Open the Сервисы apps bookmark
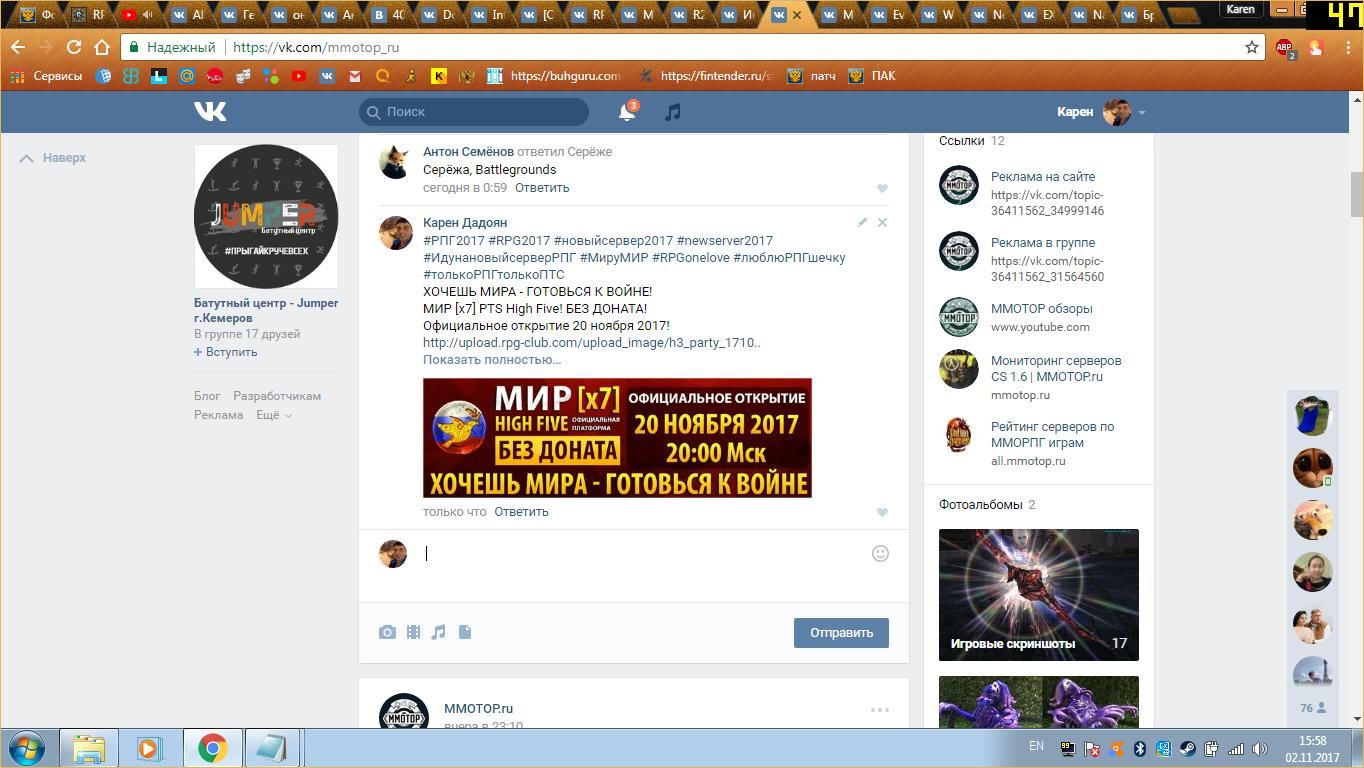Viewport: 1364px width, 768px height. pyautogui.click(x=46, y=76)
